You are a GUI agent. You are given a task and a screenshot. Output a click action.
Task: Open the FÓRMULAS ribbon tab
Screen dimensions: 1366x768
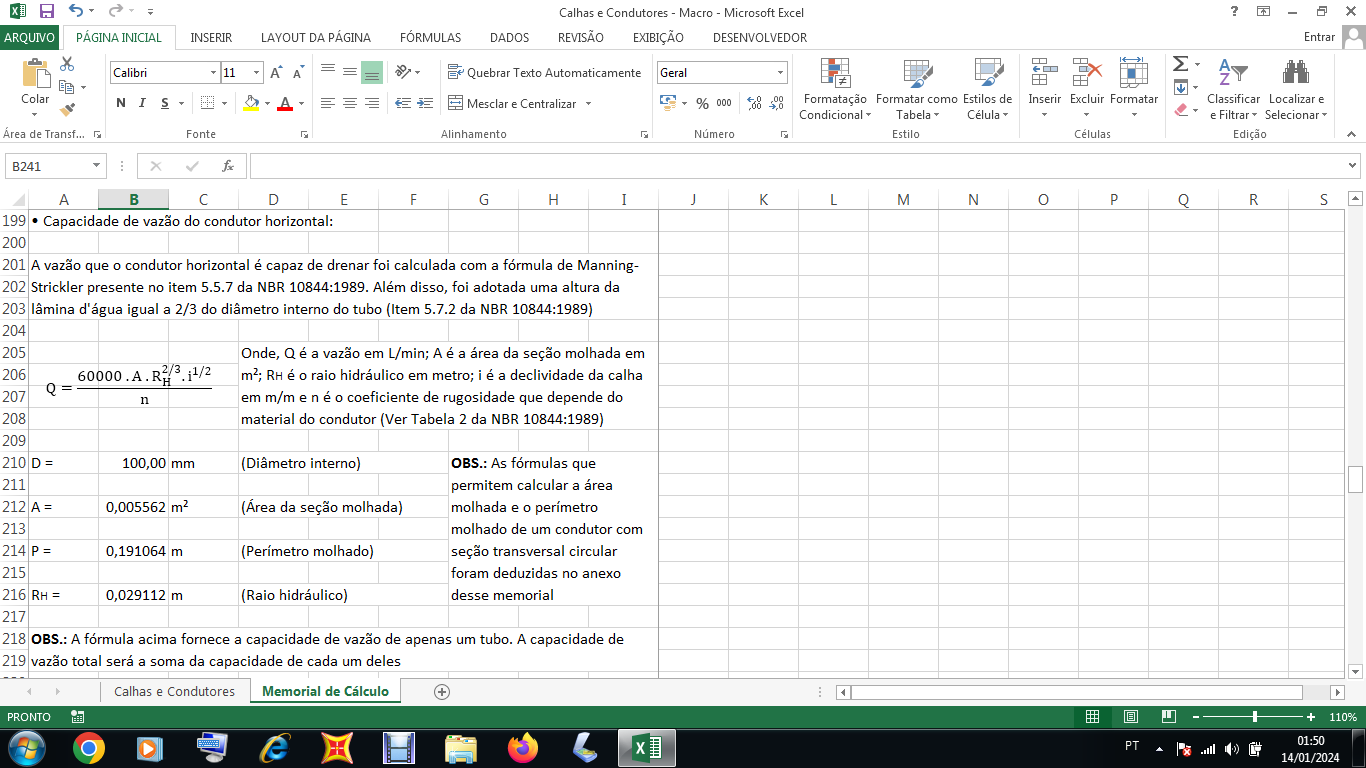(430, 38)
